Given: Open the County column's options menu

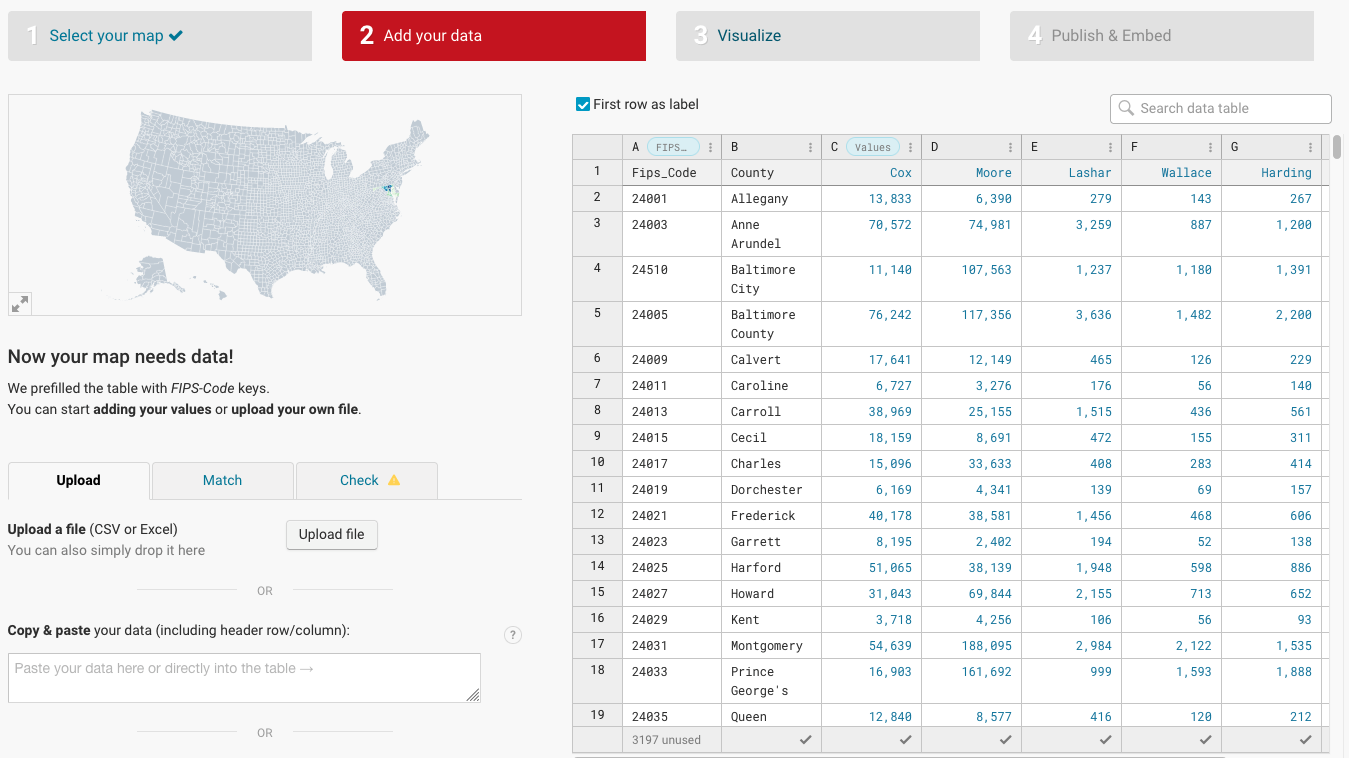Looking at the screenshot, I should click(811, 146).
